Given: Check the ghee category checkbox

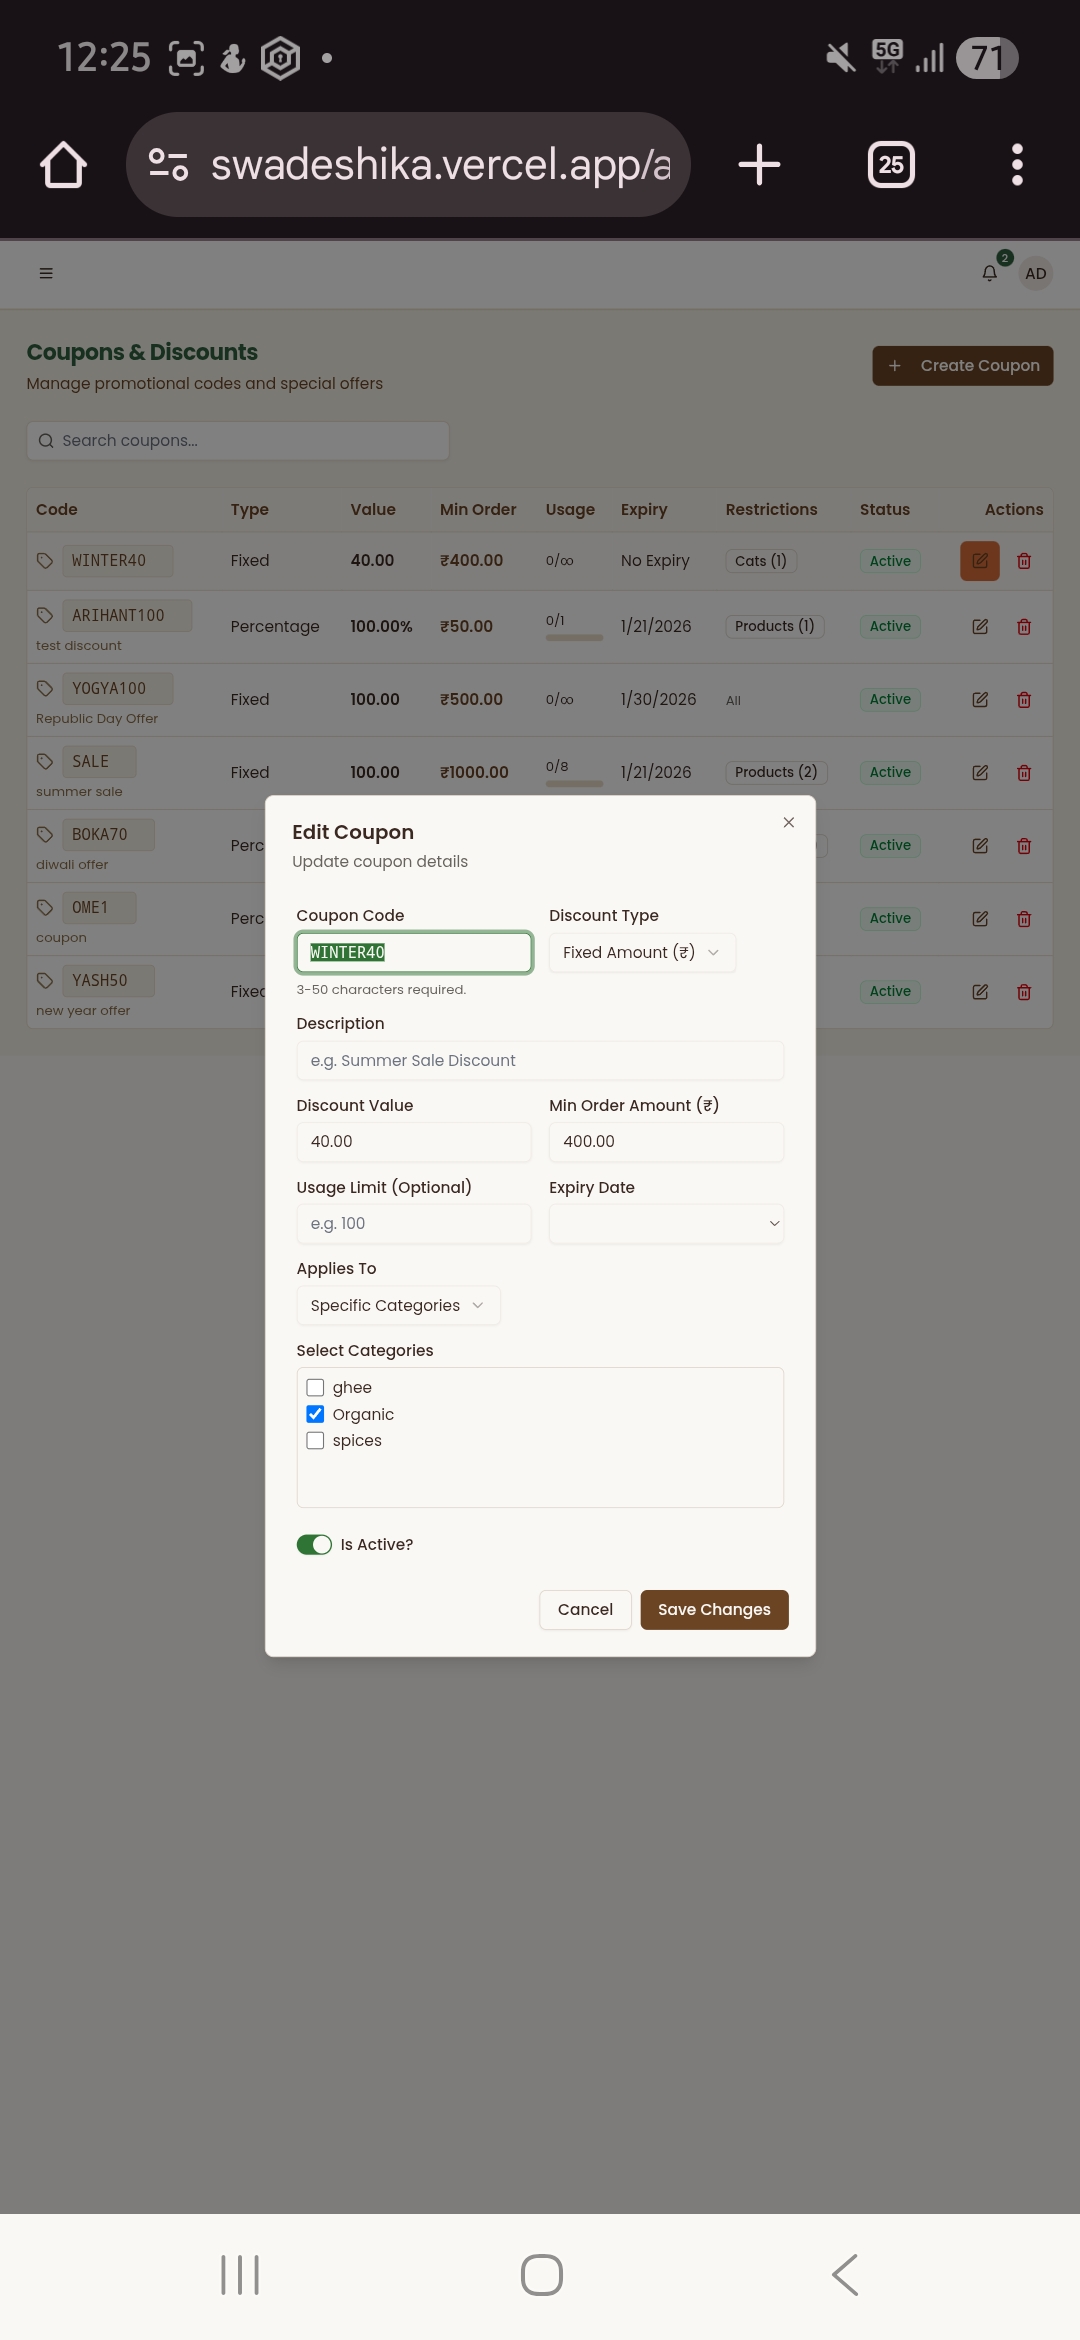Looking at the screenshot, I should pos(315,1387).
